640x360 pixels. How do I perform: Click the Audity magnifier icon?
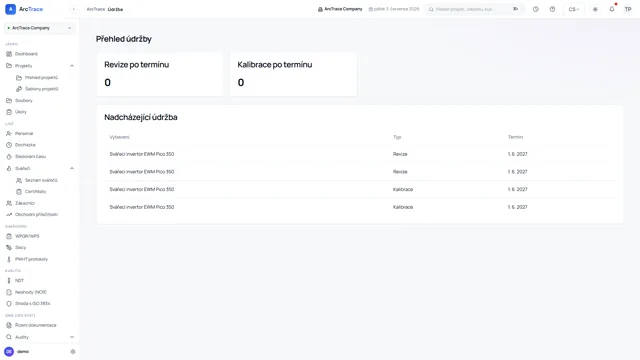pos(9,337)
